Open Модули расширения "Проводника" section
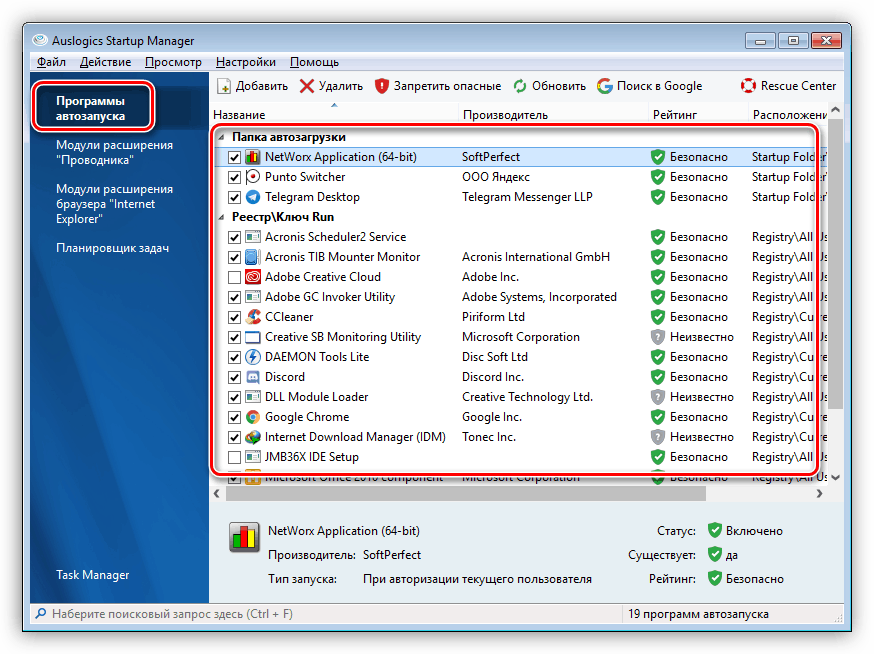The width and height of the screenshot is (874, 654). 114,152
